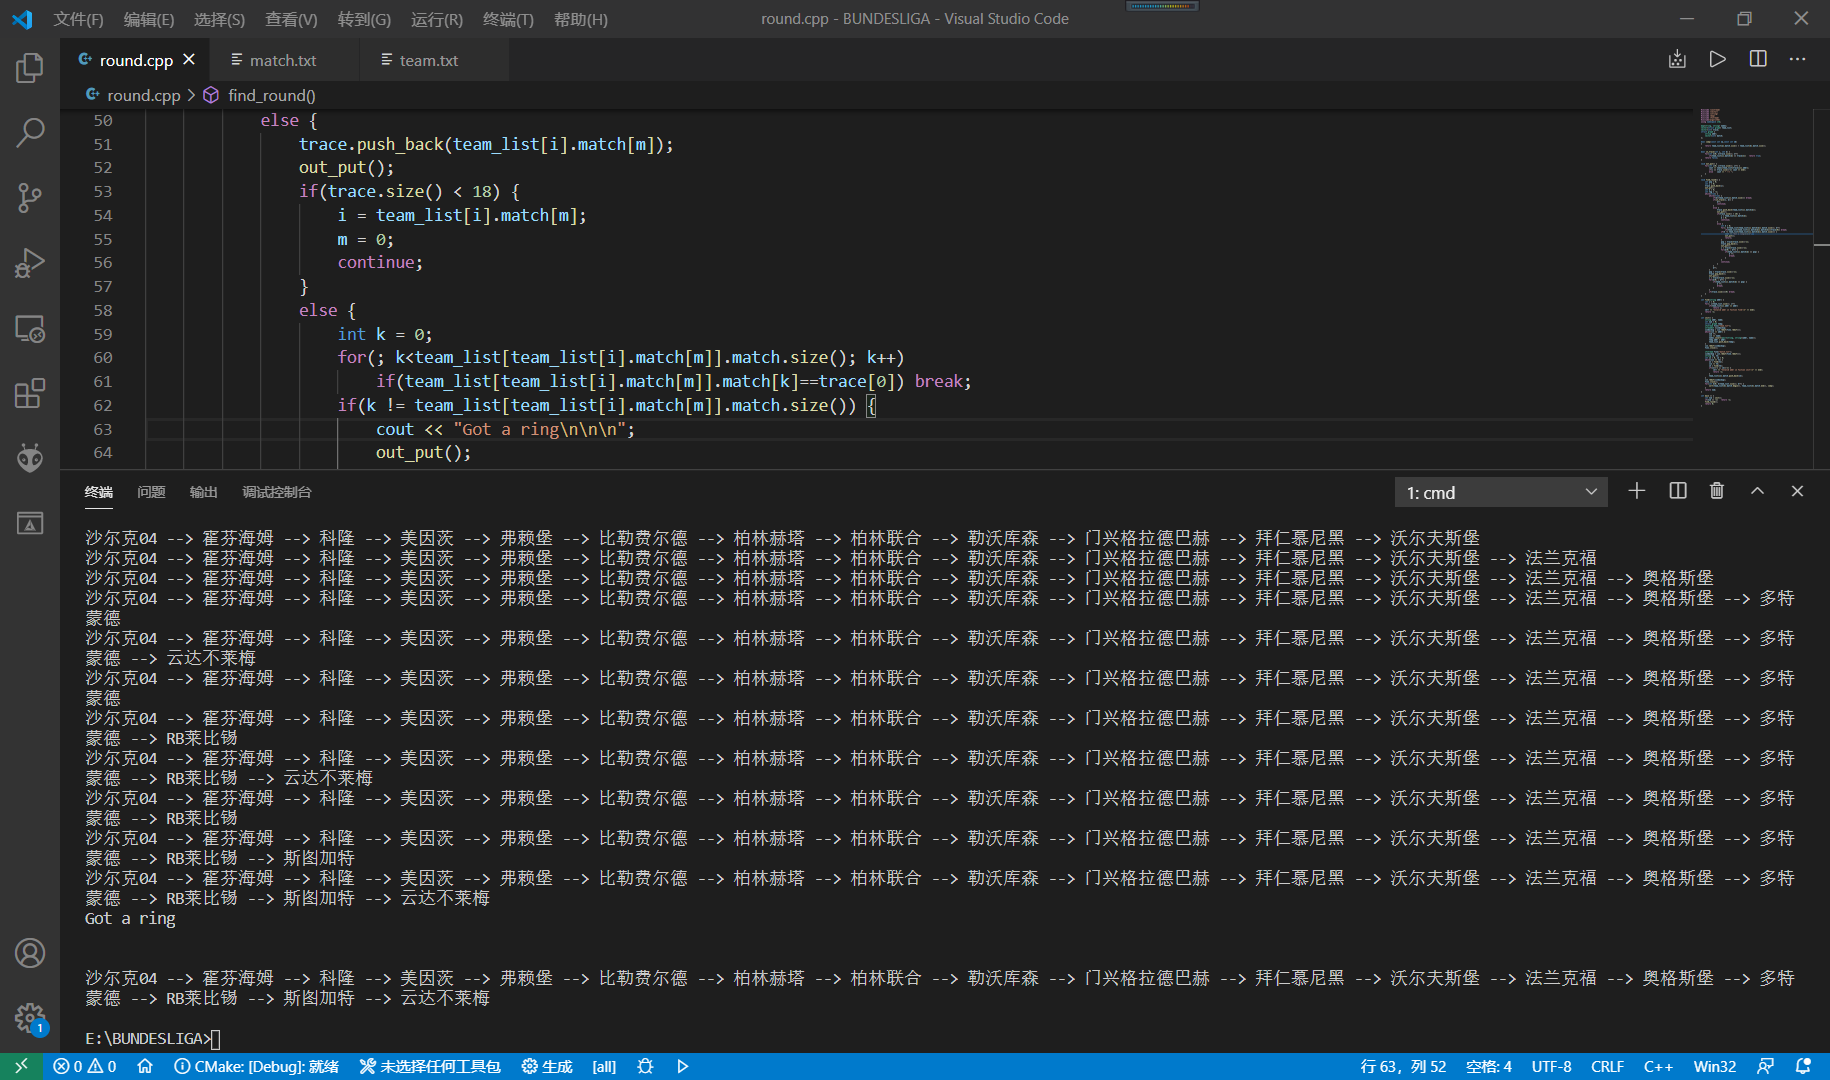
Task: Split the terminal panel
Action: (x=1678, y=491)
